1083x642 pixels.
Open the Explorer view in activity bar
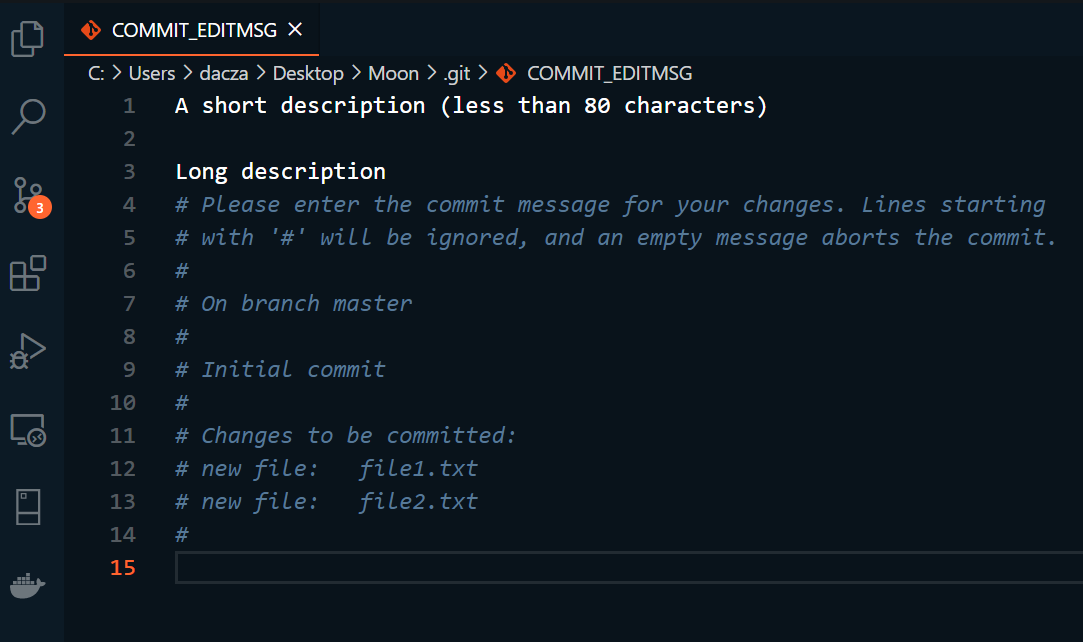point(28,39)
